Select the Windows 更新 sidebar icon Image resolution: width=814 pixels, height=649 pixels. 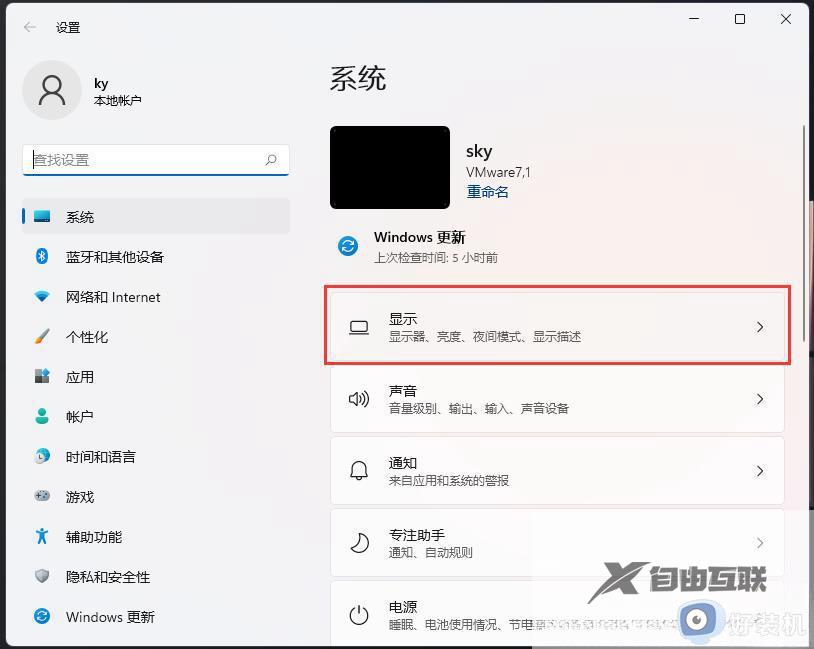tap(42, 617)
